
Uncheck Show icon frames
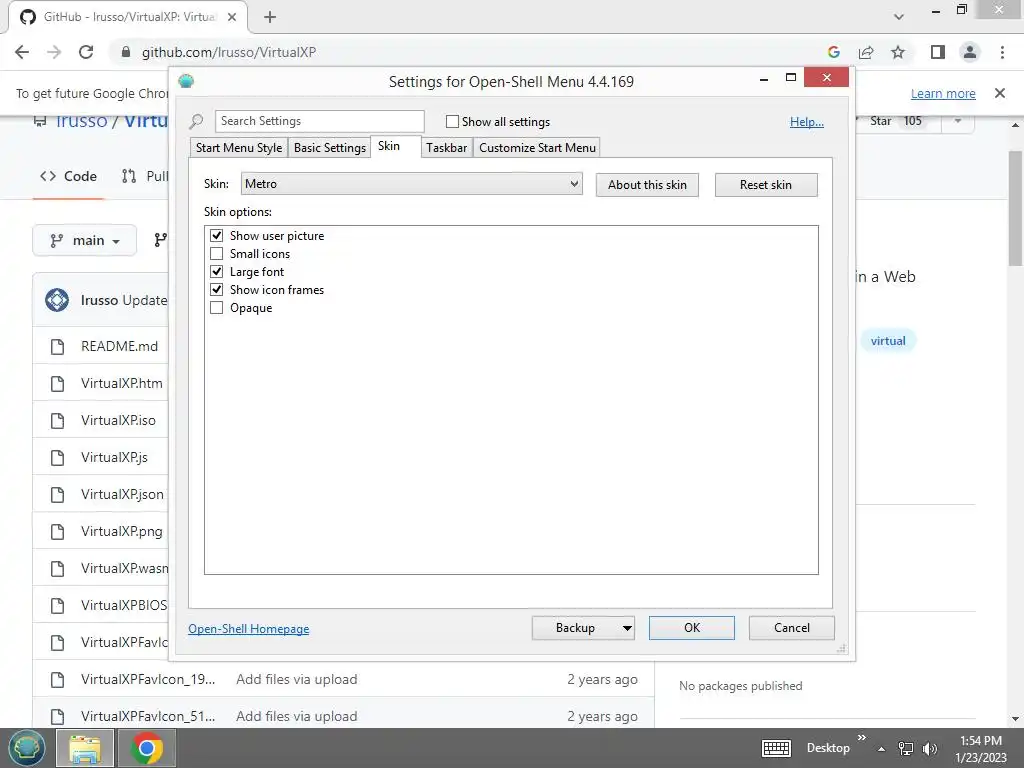tap(217, 289)
